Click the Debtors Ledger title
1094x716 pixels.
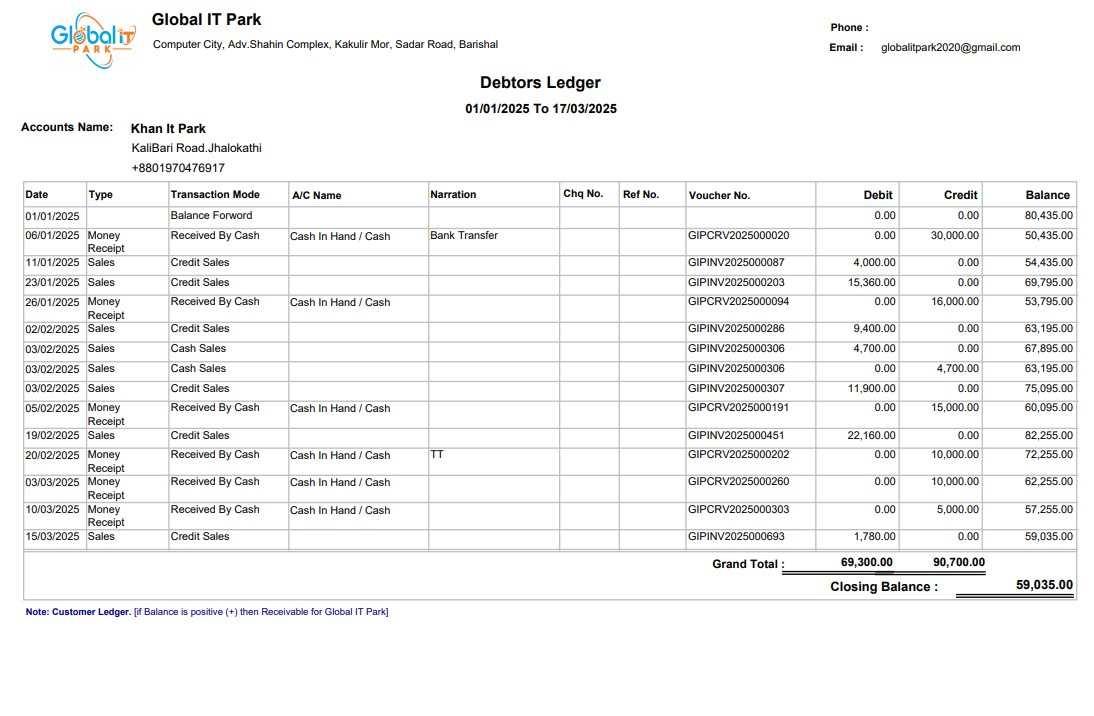click(540, 83)
